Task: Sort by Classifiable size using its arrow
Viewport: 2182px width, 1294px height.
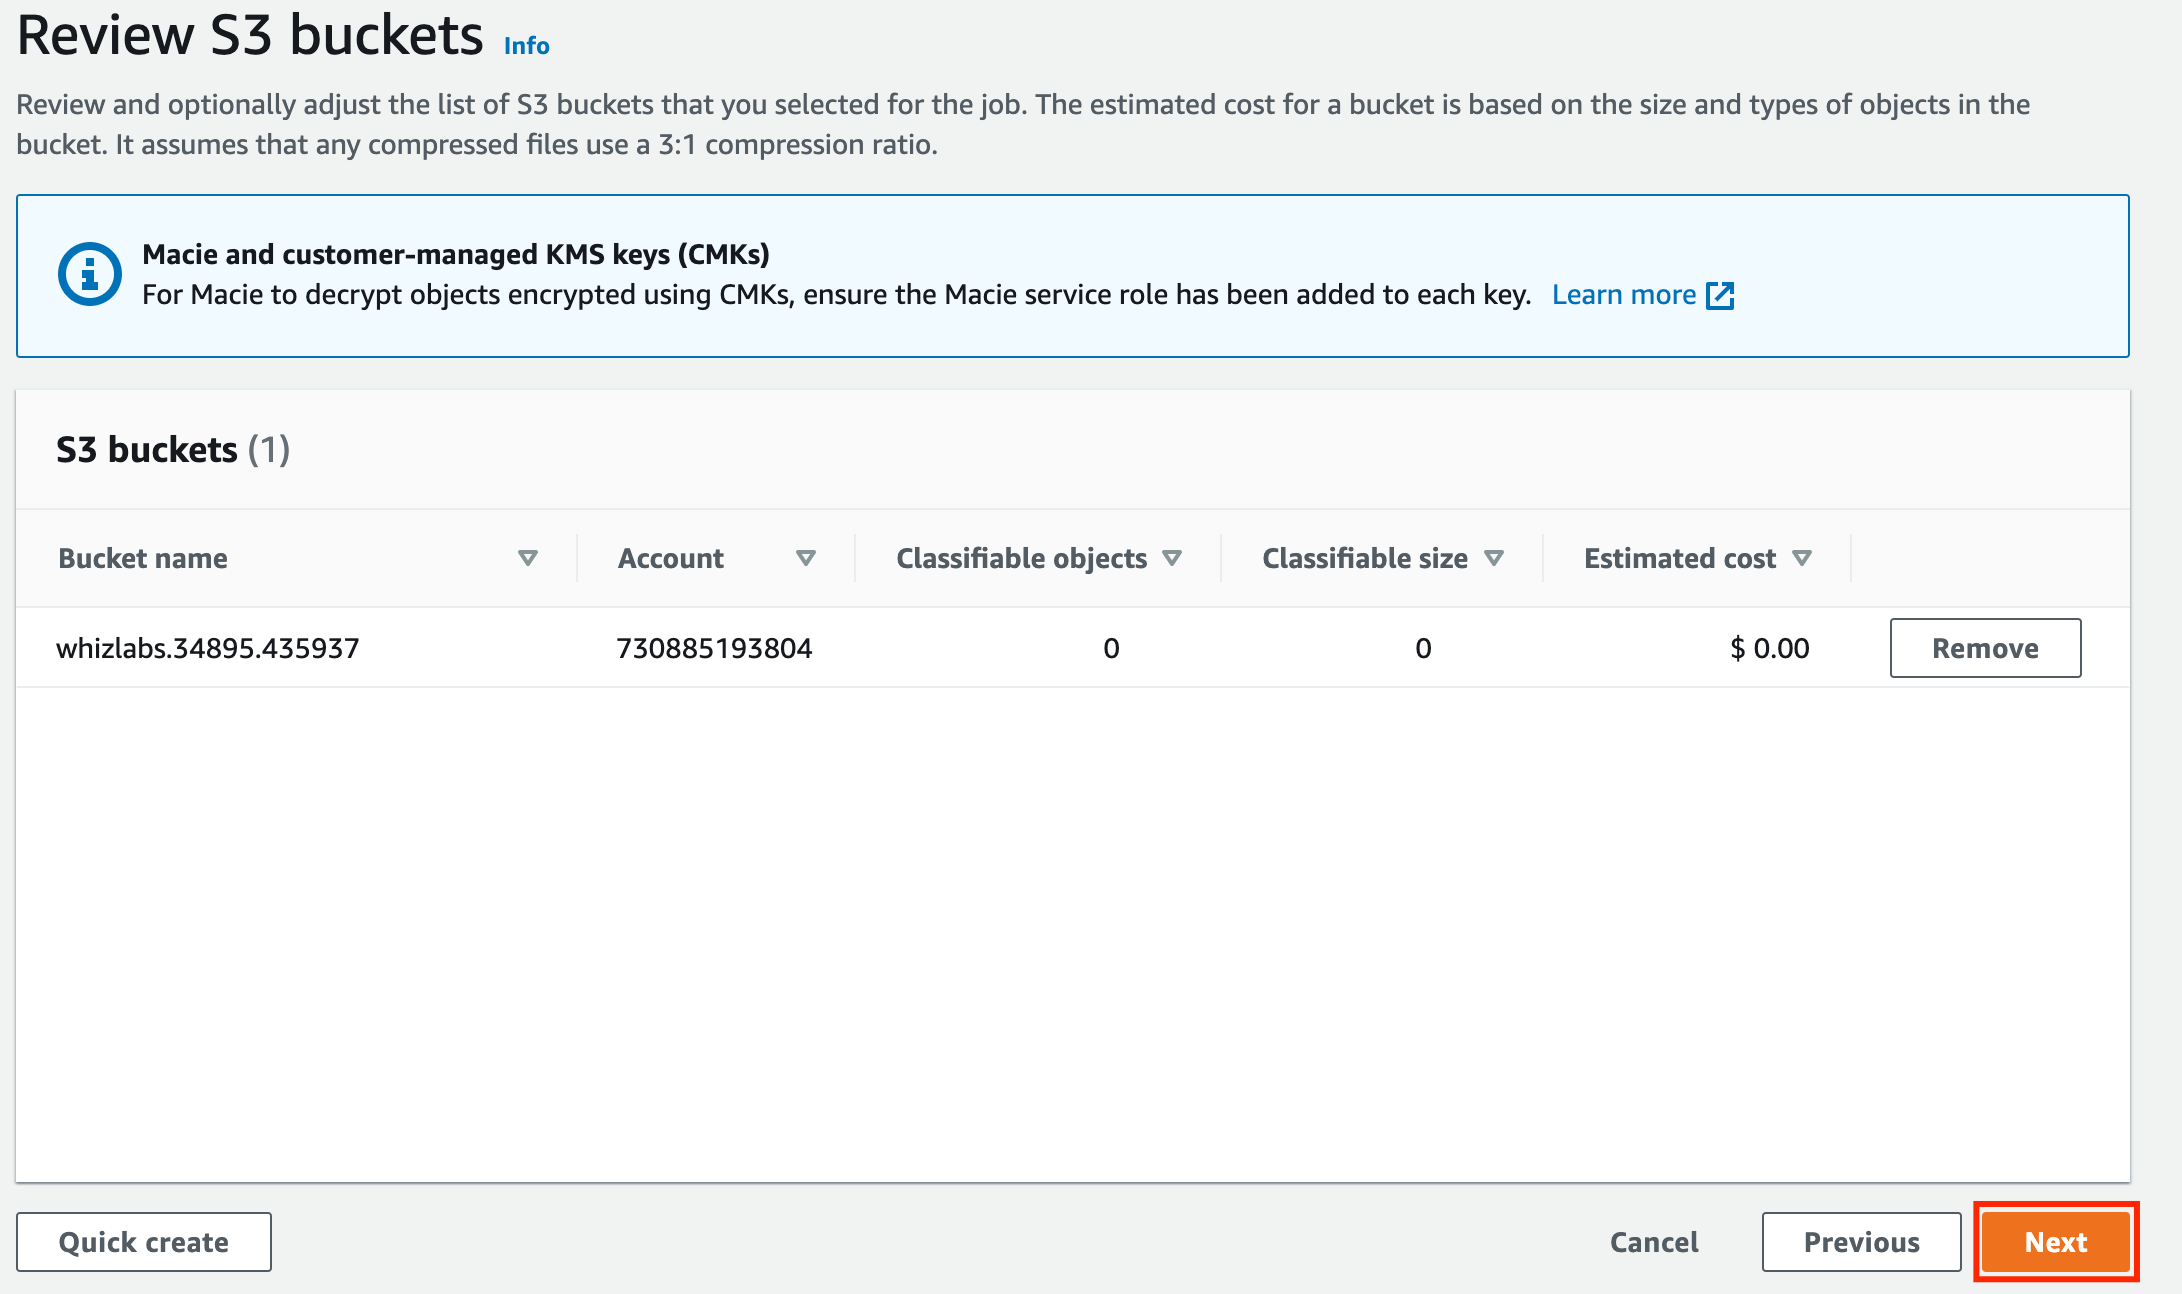Action: coord(1494,558)
